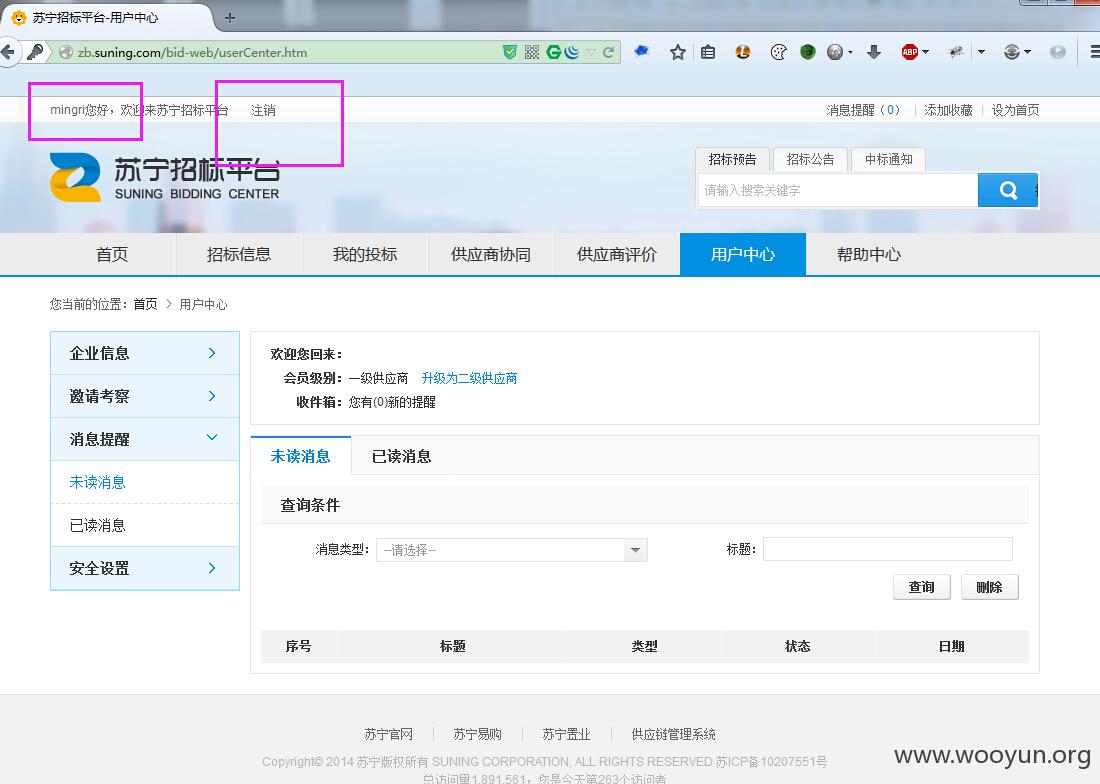The width and height of the screenshot is (1100, 784).
Task: Click the 删除 button
Action: (989, 587)
